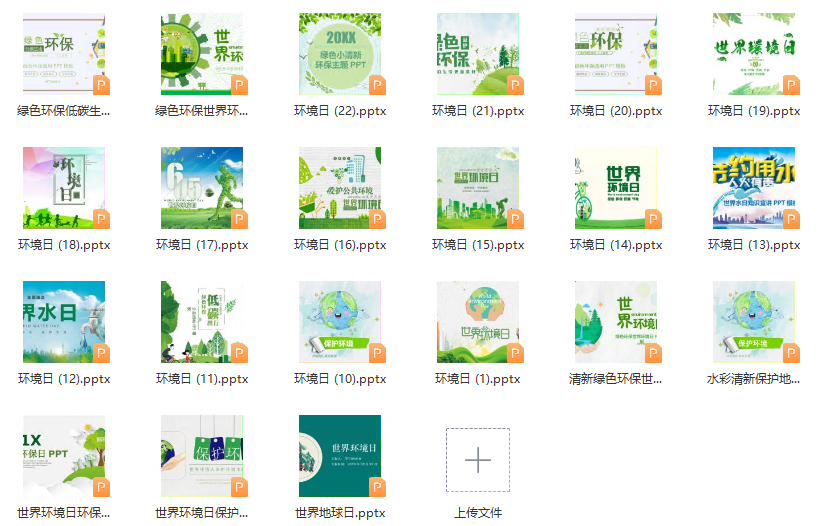Click the file name 环境日 (1).pptx
Screen dimensions: 817x526
coord(478,379)
